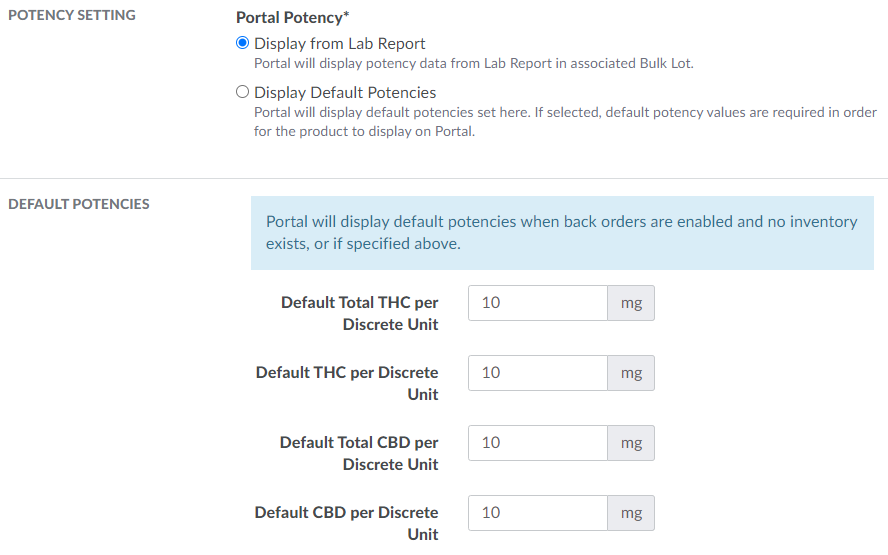Click the DEFAULT POTENCIES section heading

tap(79, 204)
